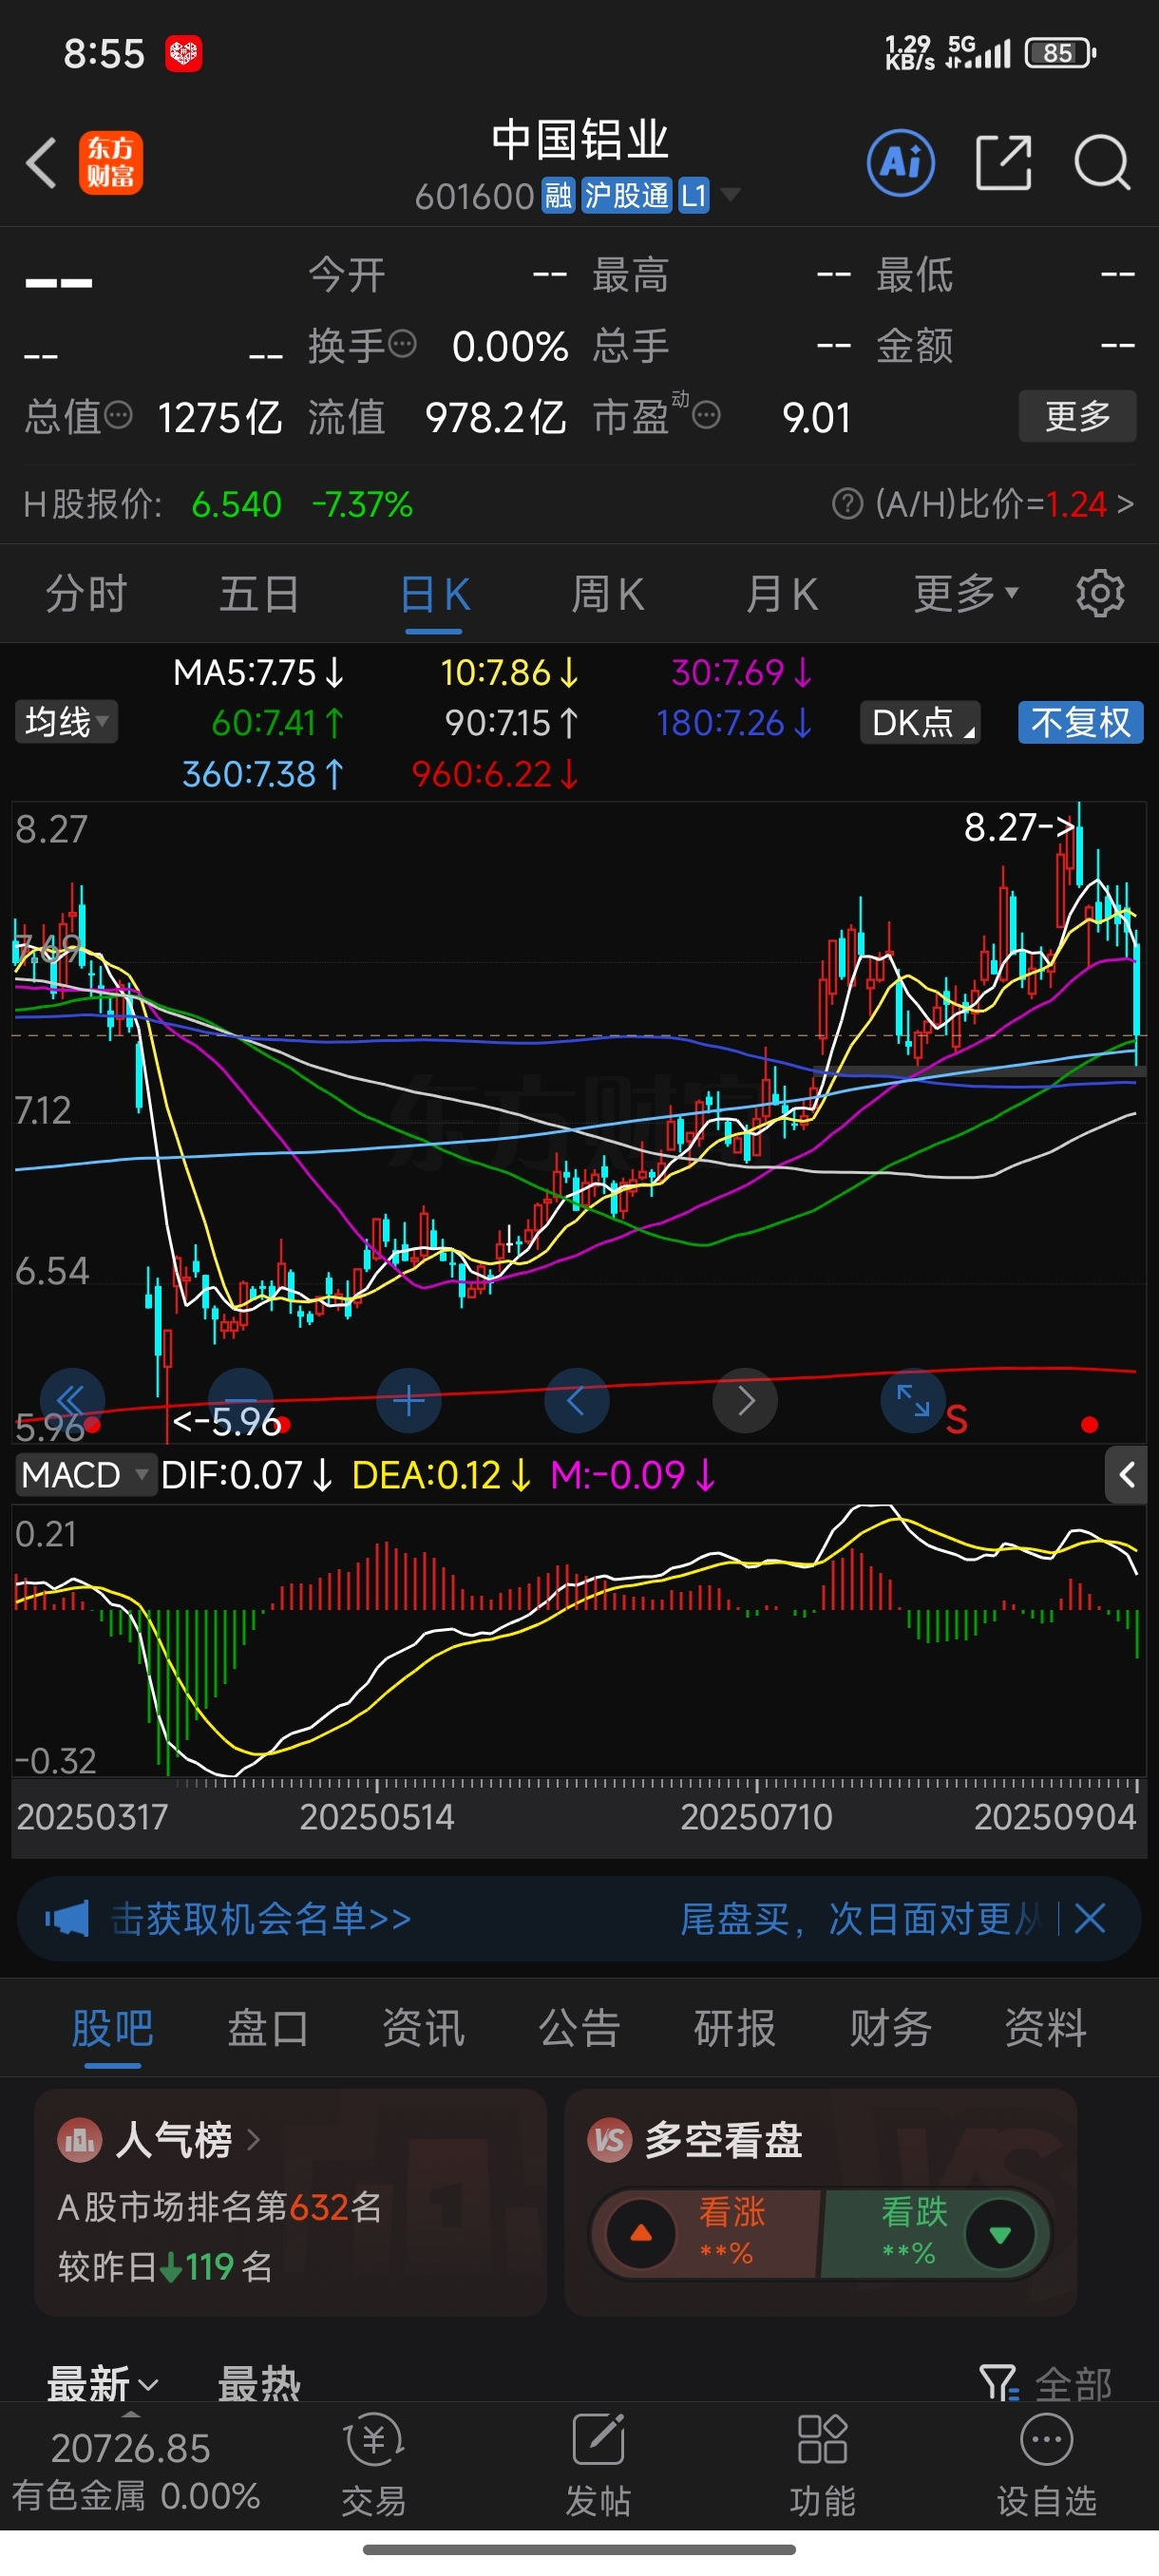Open 全部 filter icon
The width and height of the screenshot is (1159, 2576).
point(998,2384)
